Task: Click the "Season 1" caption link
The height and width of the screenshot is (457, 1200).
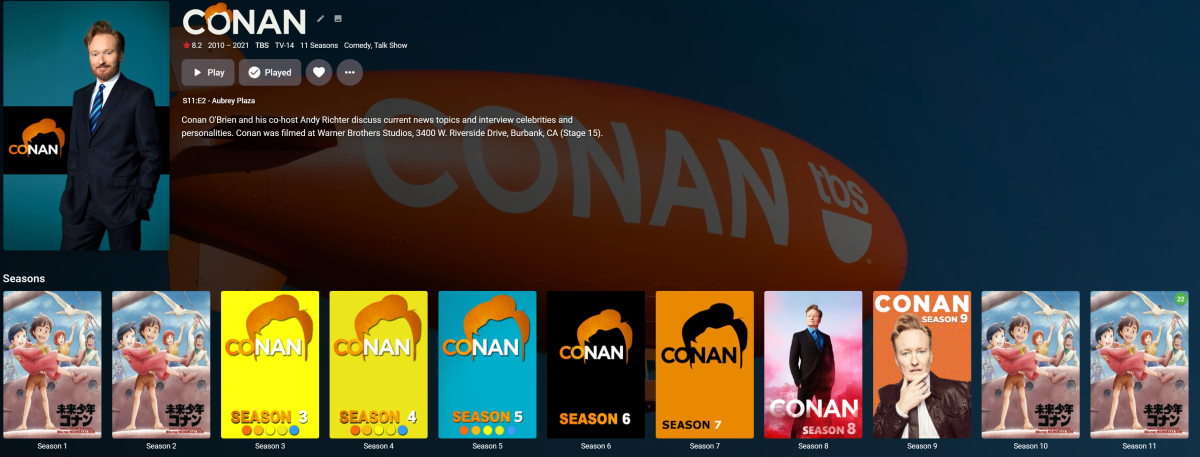Action: click(x=52, y=446)
